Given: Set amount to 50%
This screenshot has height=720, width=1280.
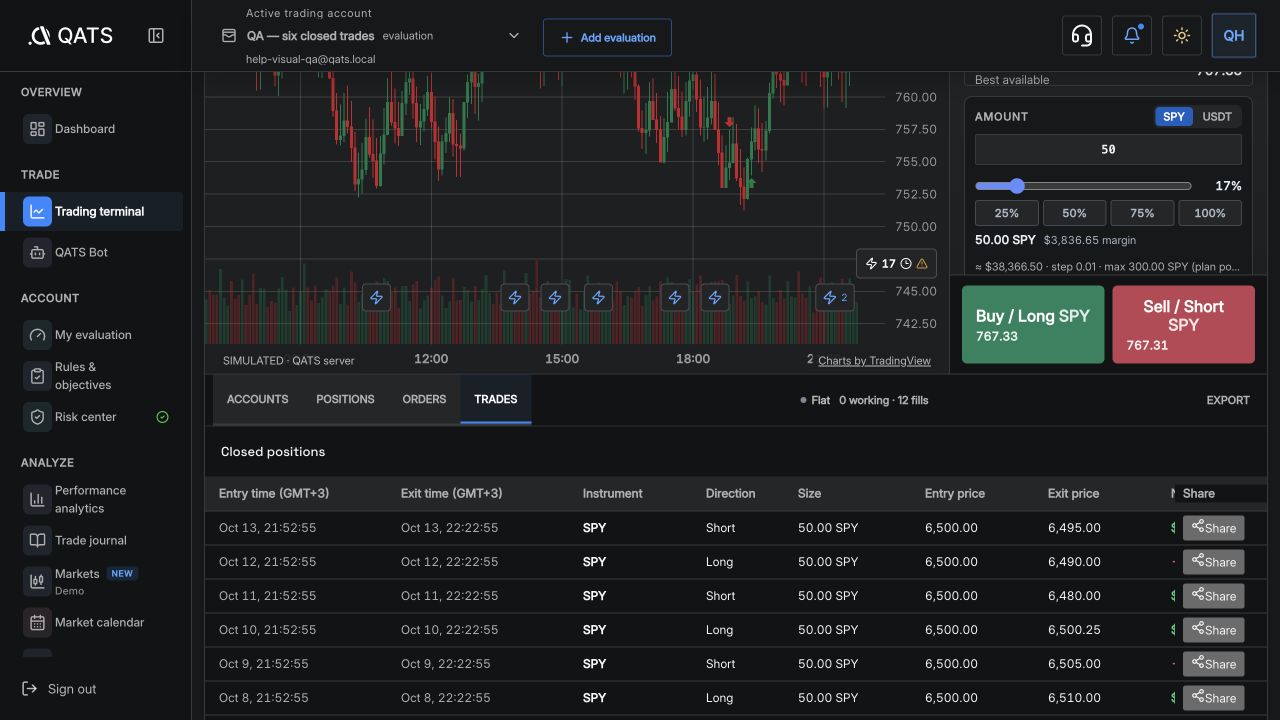Looking at the screenshot, I should [x=1074, y=213].
